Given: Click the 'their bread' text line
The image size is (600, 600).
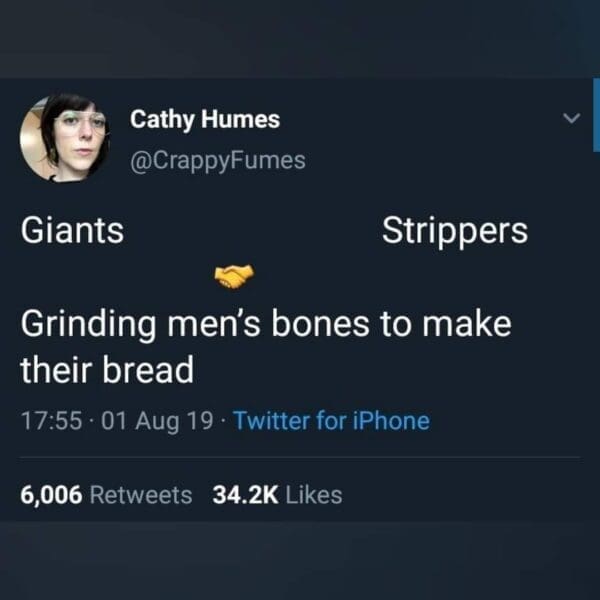Looking at the screenshot, I should tap(107, 369).
